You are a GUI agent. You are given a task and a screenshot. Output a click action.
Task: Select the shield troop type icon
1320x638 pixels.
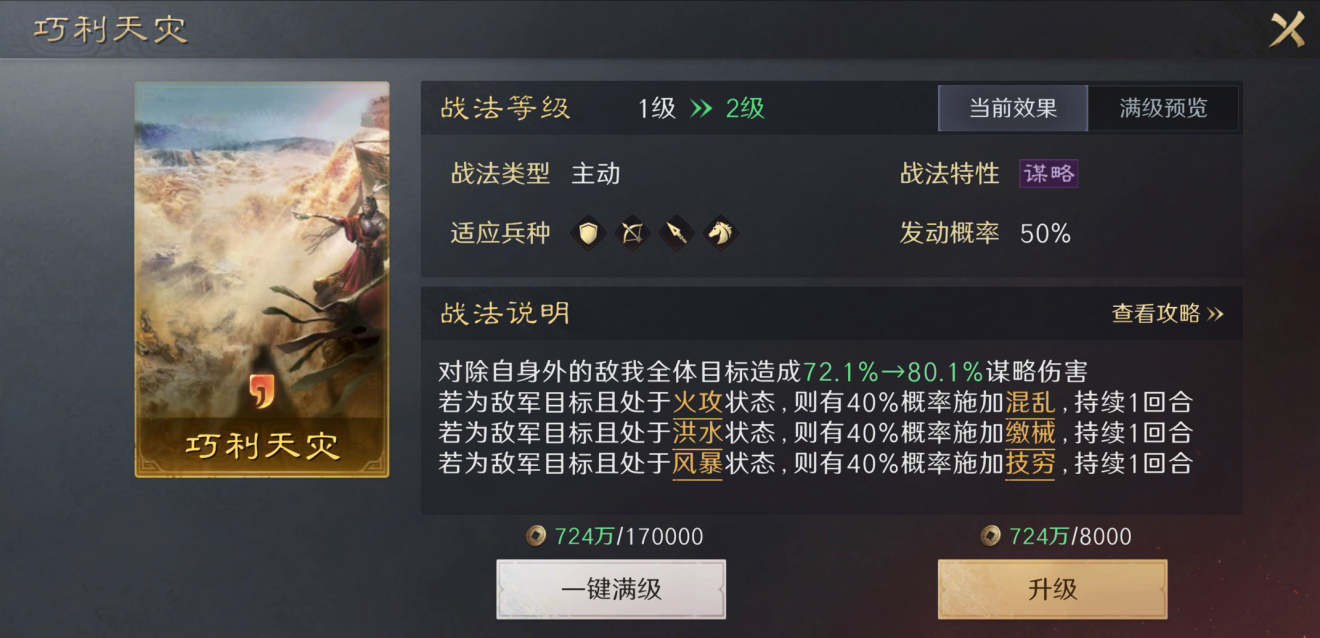coord(588,234)
